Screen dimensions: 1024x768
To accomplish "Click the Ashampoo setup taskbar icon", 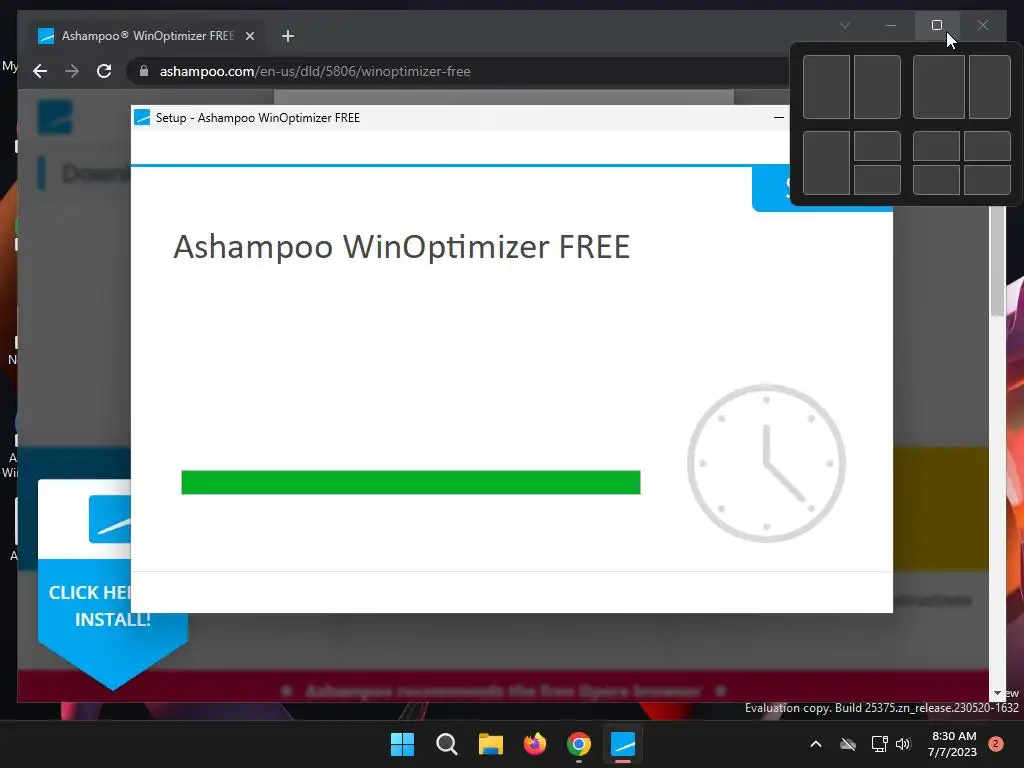I will (x=622, y=744).
